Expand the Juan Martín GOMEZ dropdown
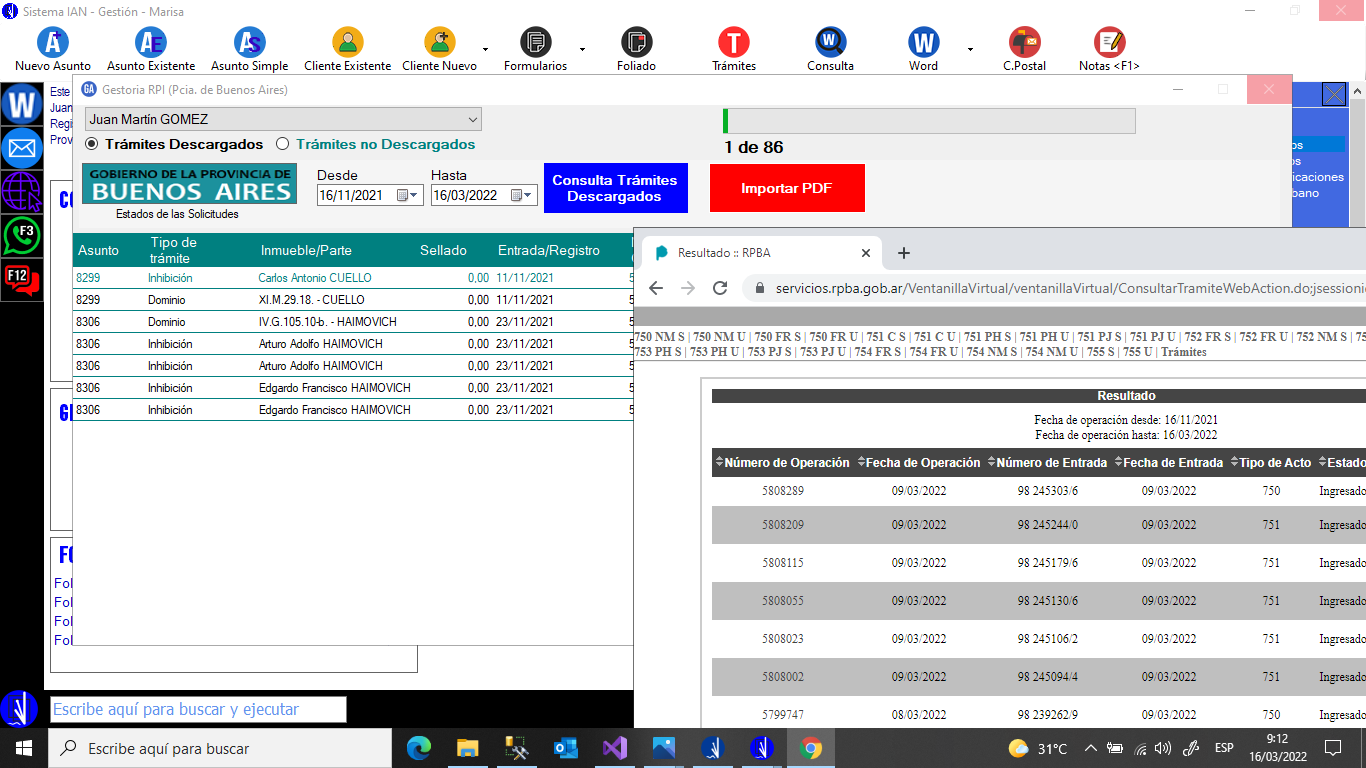The height and width of the screenshot is (768, 1366). coord(473,119)
